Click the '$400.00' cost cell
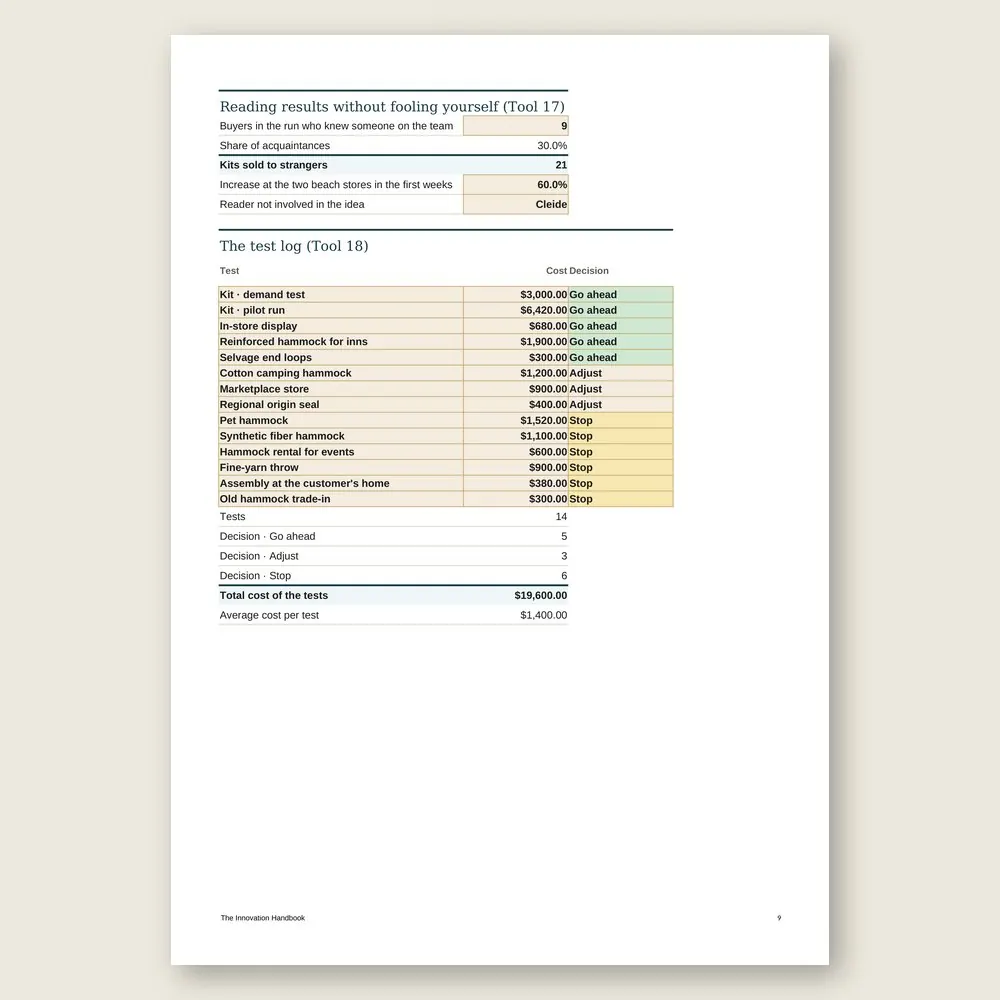Screen dimensions: 1000x1000 point(515,404)
